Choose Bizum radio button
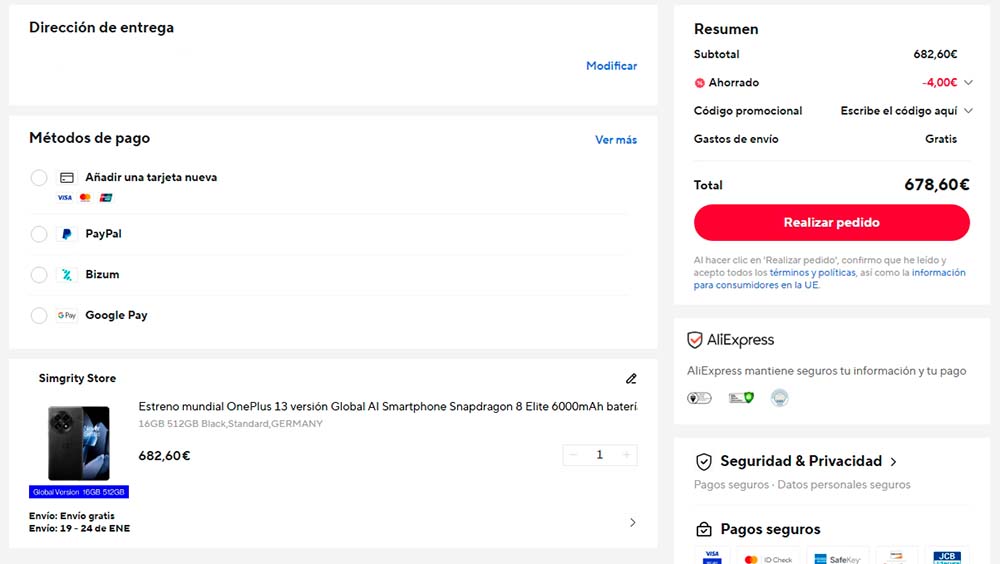This screenshot has width=1000, height=564. pyautogui.click(x=39, y=275)
